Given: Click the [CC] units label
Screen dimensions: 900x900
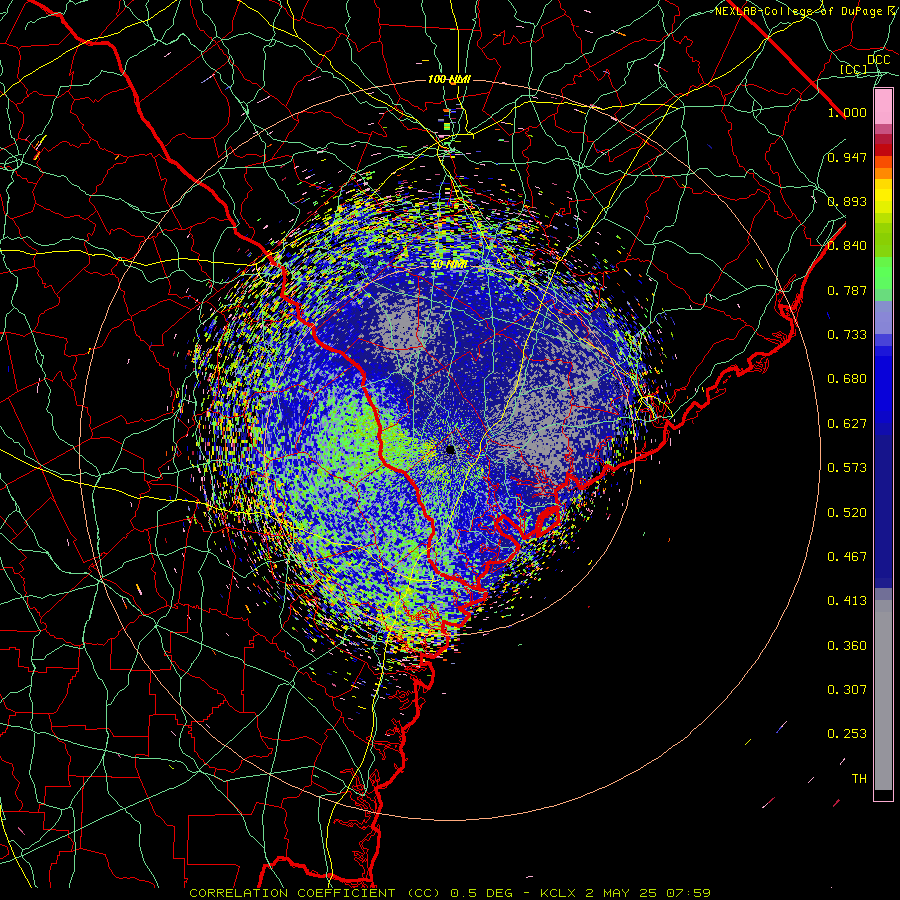Looking at the screenshot, I should pos(854,69).
